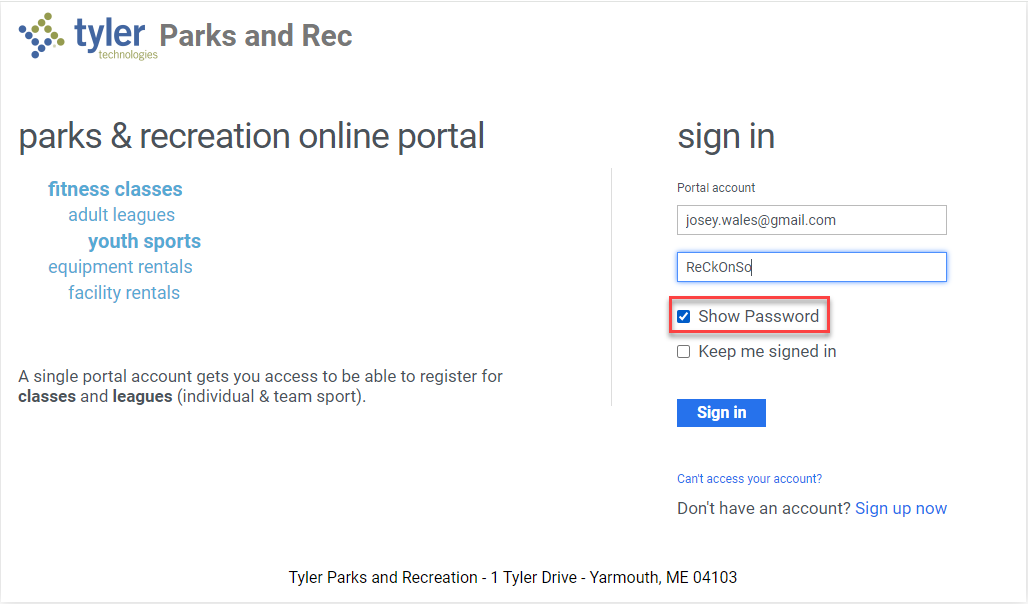
Task: Click the sign in heading
Action: tap(726, 136)
